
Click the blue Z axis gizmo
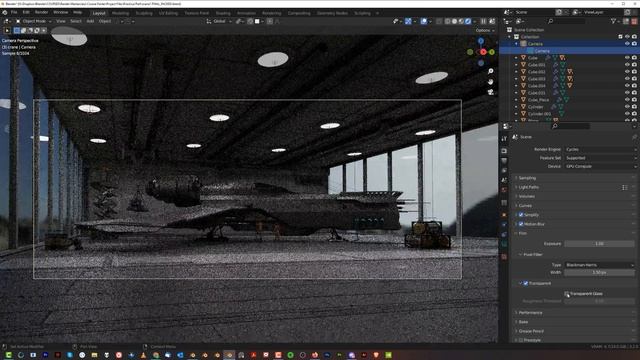pos(481,41)
